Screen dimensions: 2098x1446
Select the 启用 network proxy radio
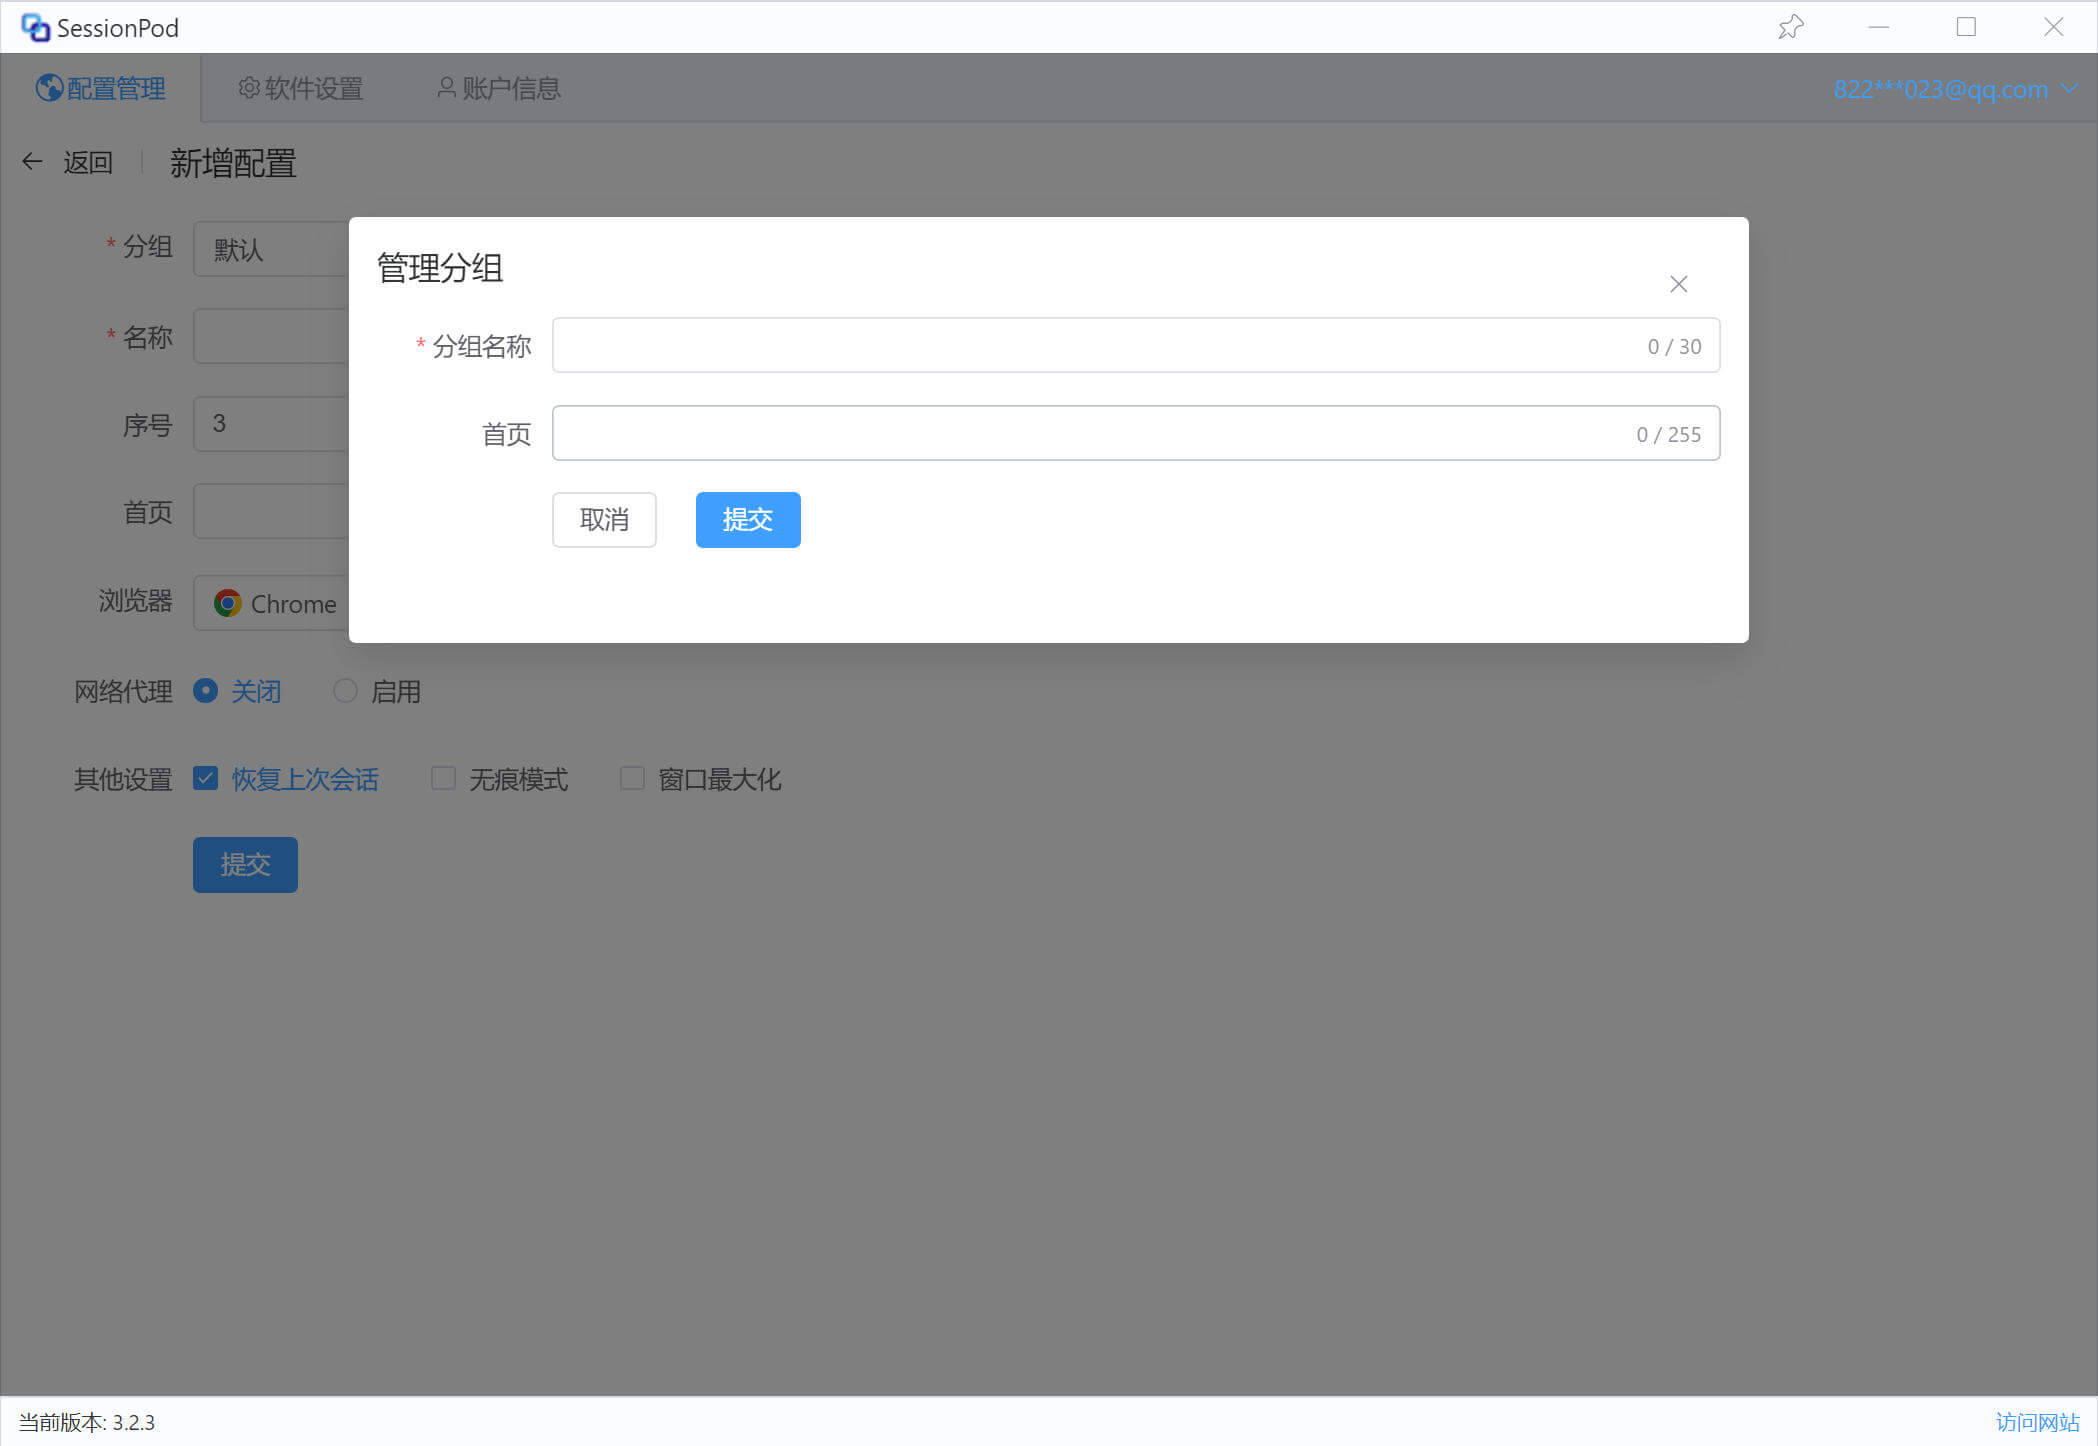(x=345, y=691)
